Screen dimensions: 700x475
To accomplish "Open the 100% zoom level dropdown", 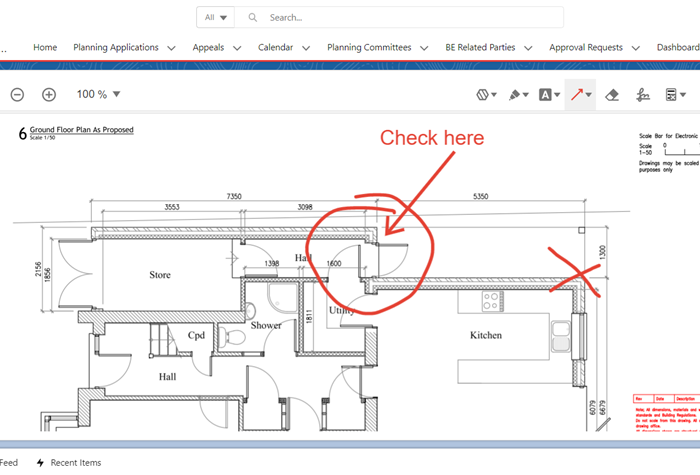I will 98,94.
